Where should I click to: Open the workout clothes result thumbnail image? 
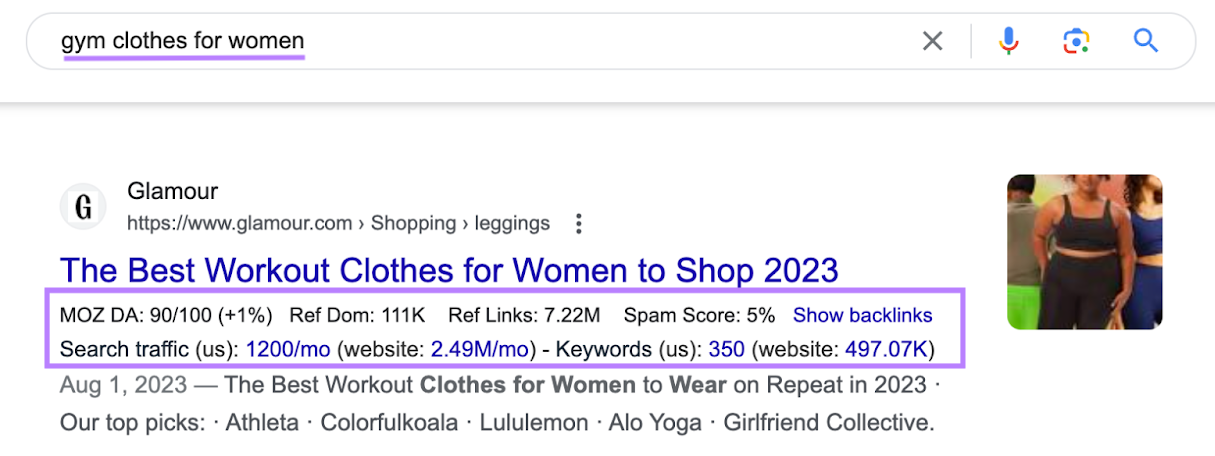pyautogui.click(x=1084, y=252)
